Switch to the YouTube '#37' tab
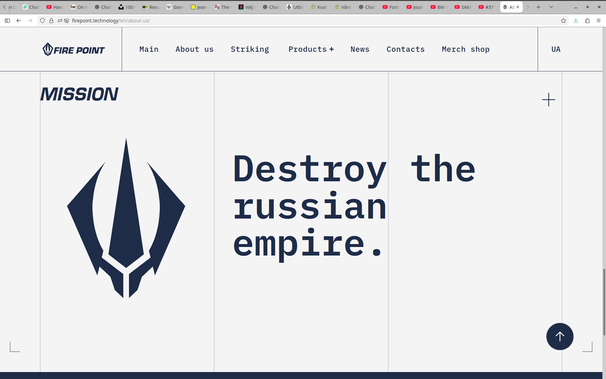This screenshot has height=379, width=606. pyautogui.click(x=487, y=7)
